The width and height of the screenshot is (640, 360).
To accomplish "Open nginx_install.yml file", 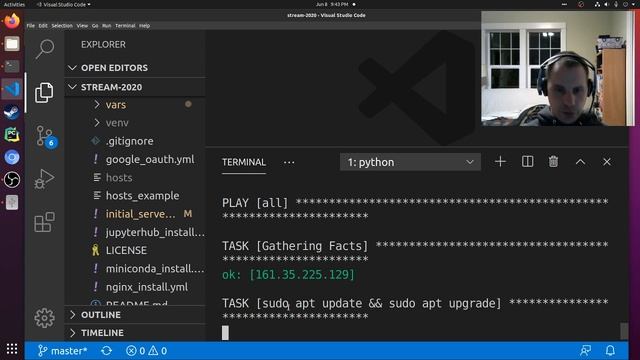I will point(135,287).
